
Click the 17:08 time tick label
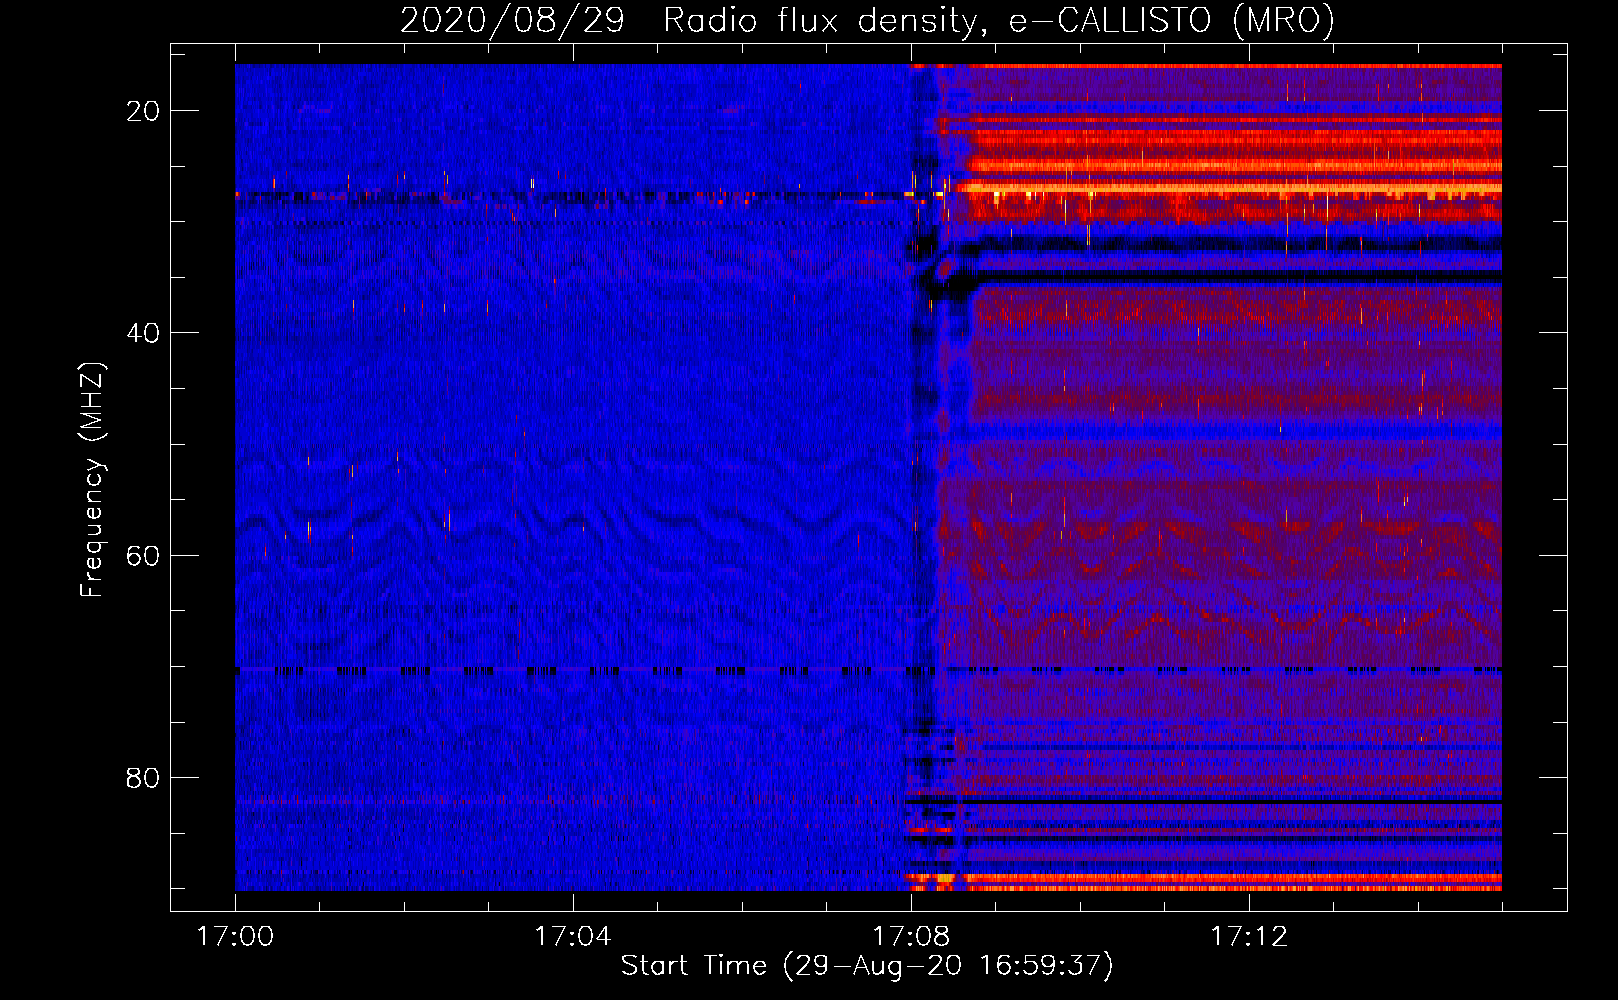(x=911, y=937)
